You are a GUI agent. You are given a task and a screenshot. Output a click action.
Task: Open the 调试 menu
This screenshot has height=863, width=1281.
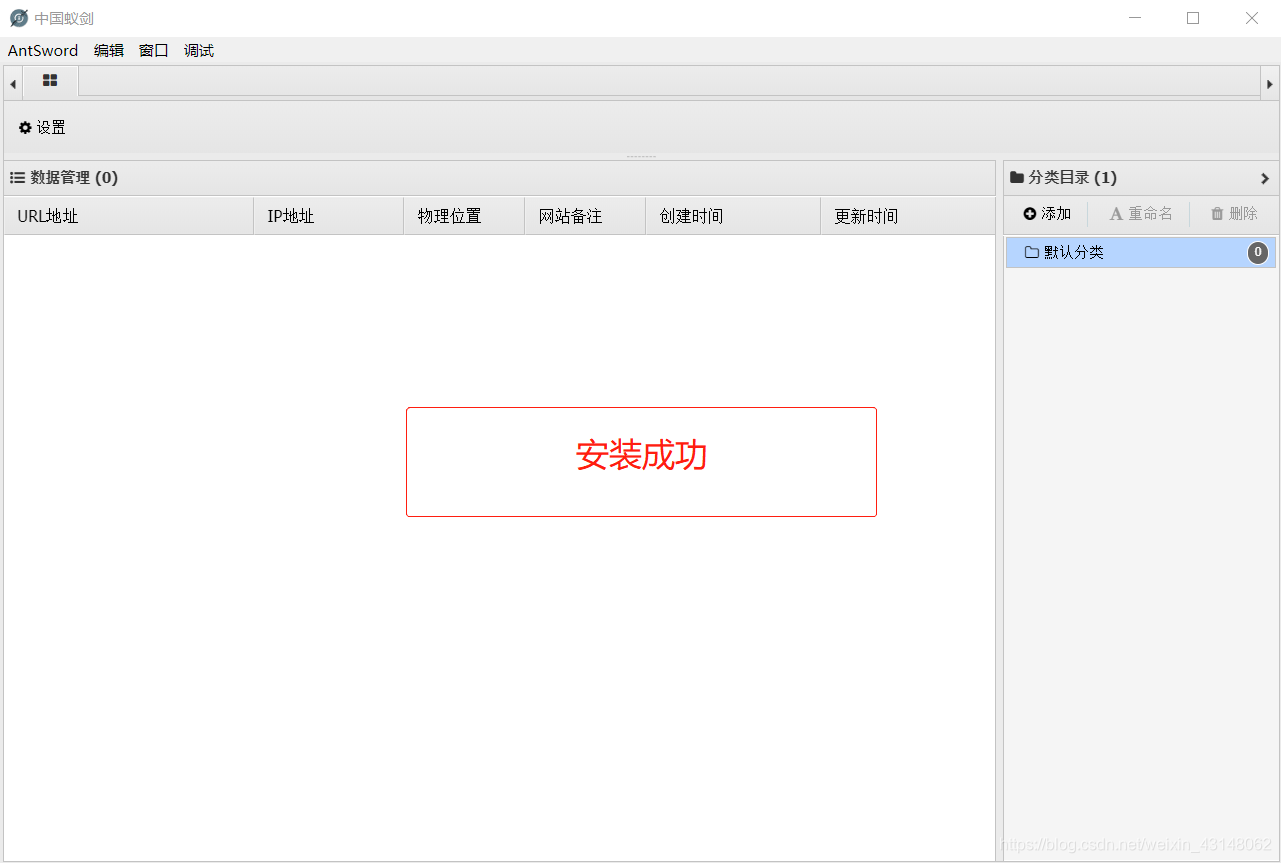click(x=199, y=51)
